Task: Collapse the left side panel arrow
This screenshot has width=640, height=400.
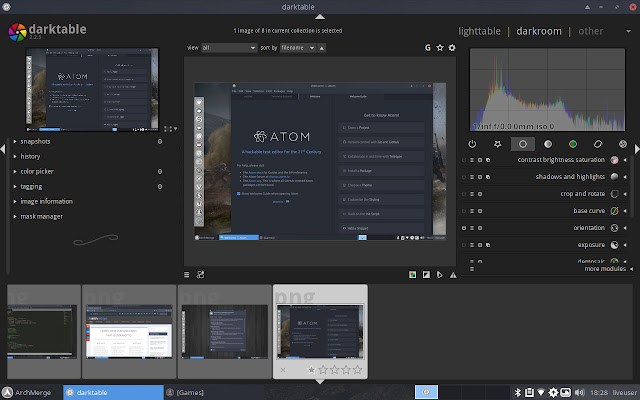Action: click(3, 149)
